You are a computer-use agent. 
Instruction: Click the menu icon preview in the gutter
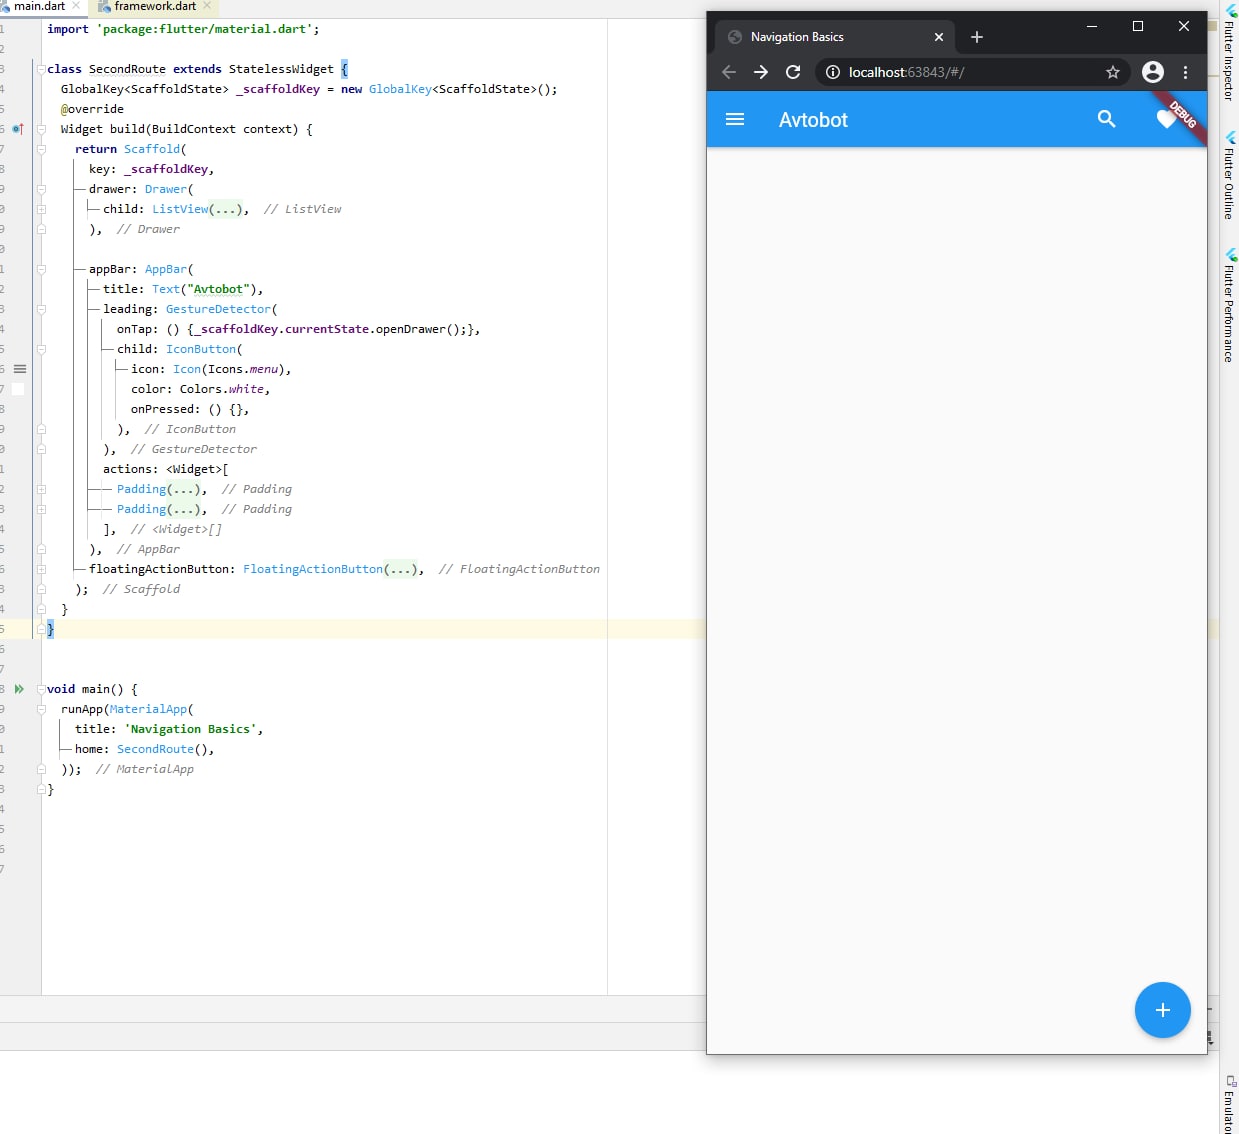(19, 369)
